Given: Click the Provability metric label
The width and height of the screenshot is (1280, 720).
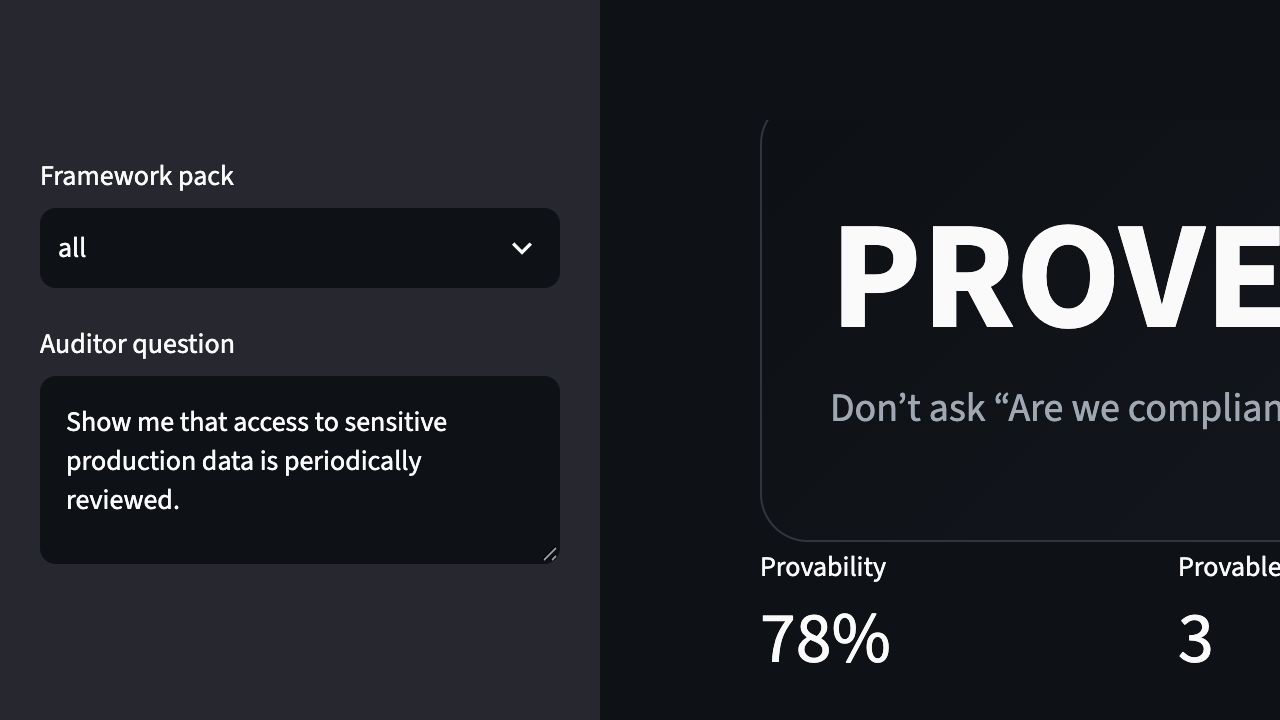Looking at the screenshot, I should click(x=823, y=567).
